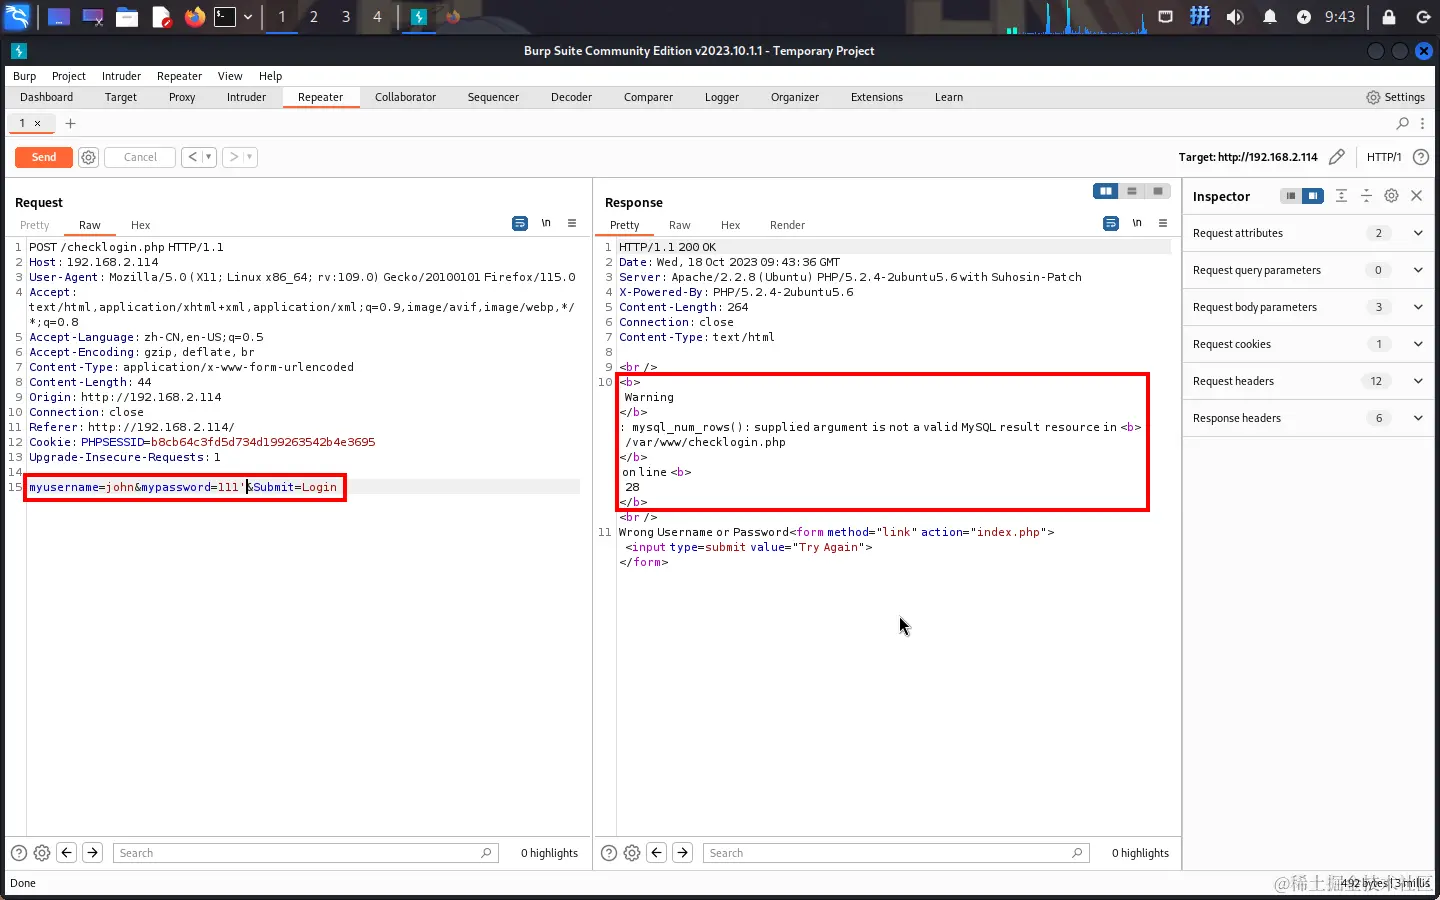
Task: Open Repeater request settings gear next to Send
Action: point(88,157)
